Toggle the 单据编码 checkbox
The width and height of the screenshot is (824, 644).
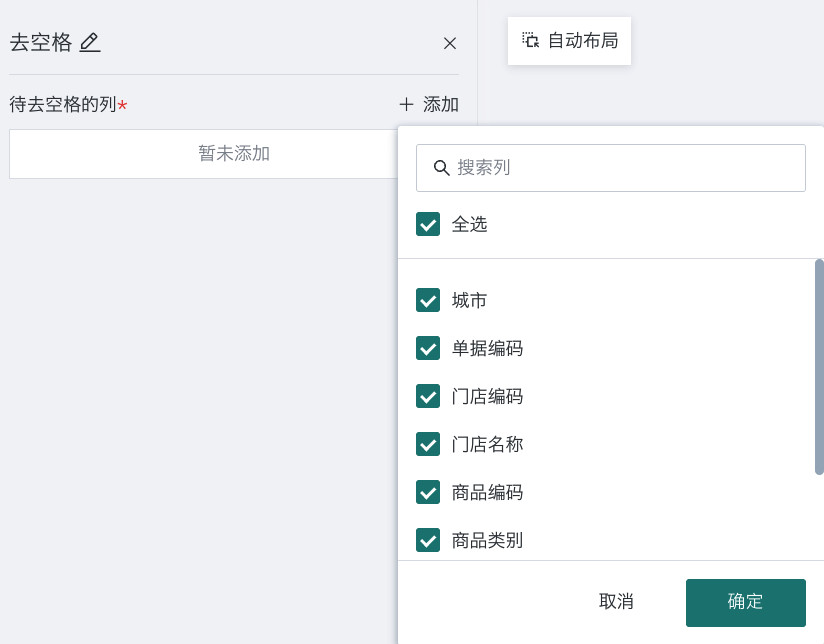428,348
